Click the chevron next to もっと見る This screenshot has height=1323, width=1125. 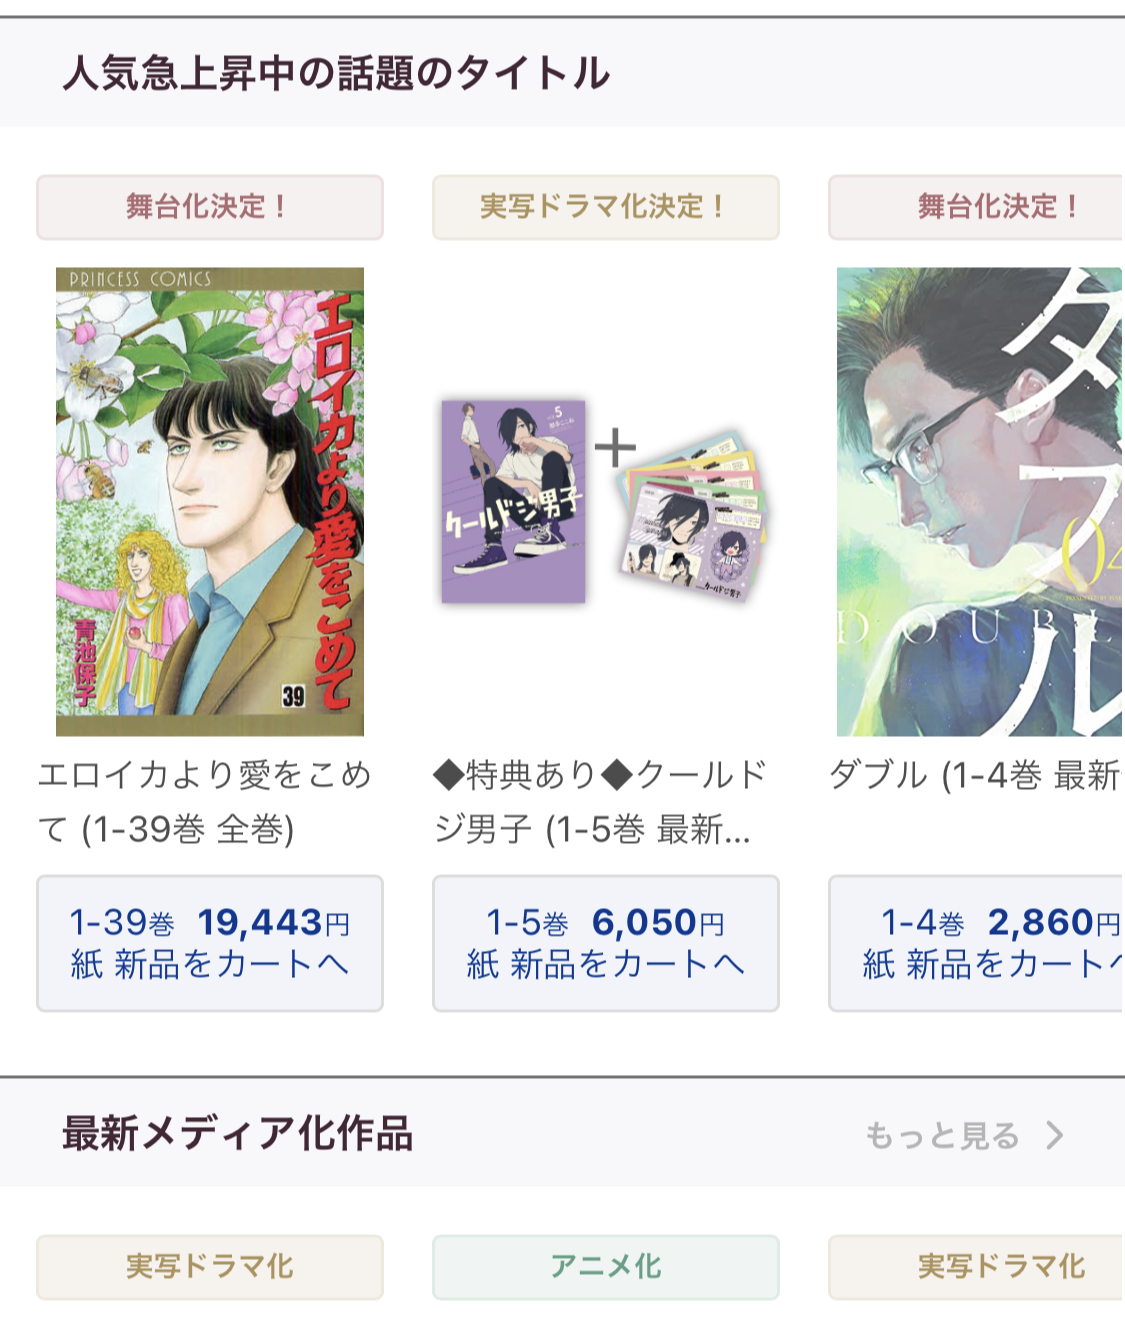point(1054,1135)
